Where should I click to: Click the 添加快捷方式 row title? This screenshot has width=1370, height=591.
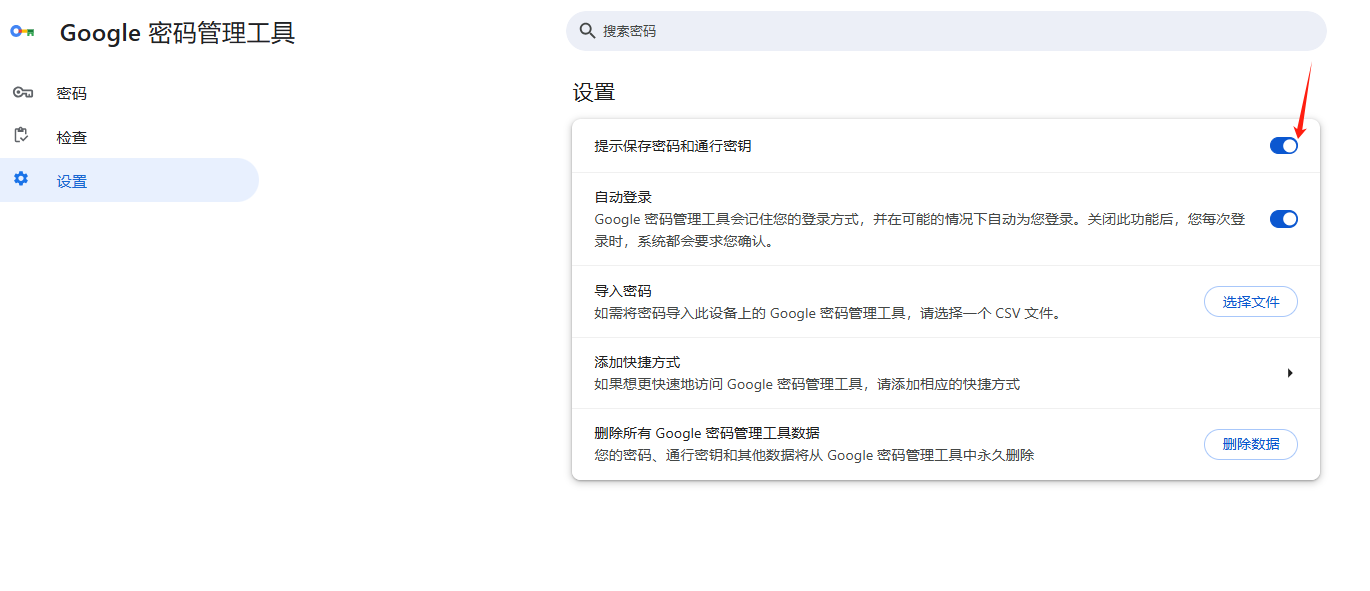click(637, 362)
